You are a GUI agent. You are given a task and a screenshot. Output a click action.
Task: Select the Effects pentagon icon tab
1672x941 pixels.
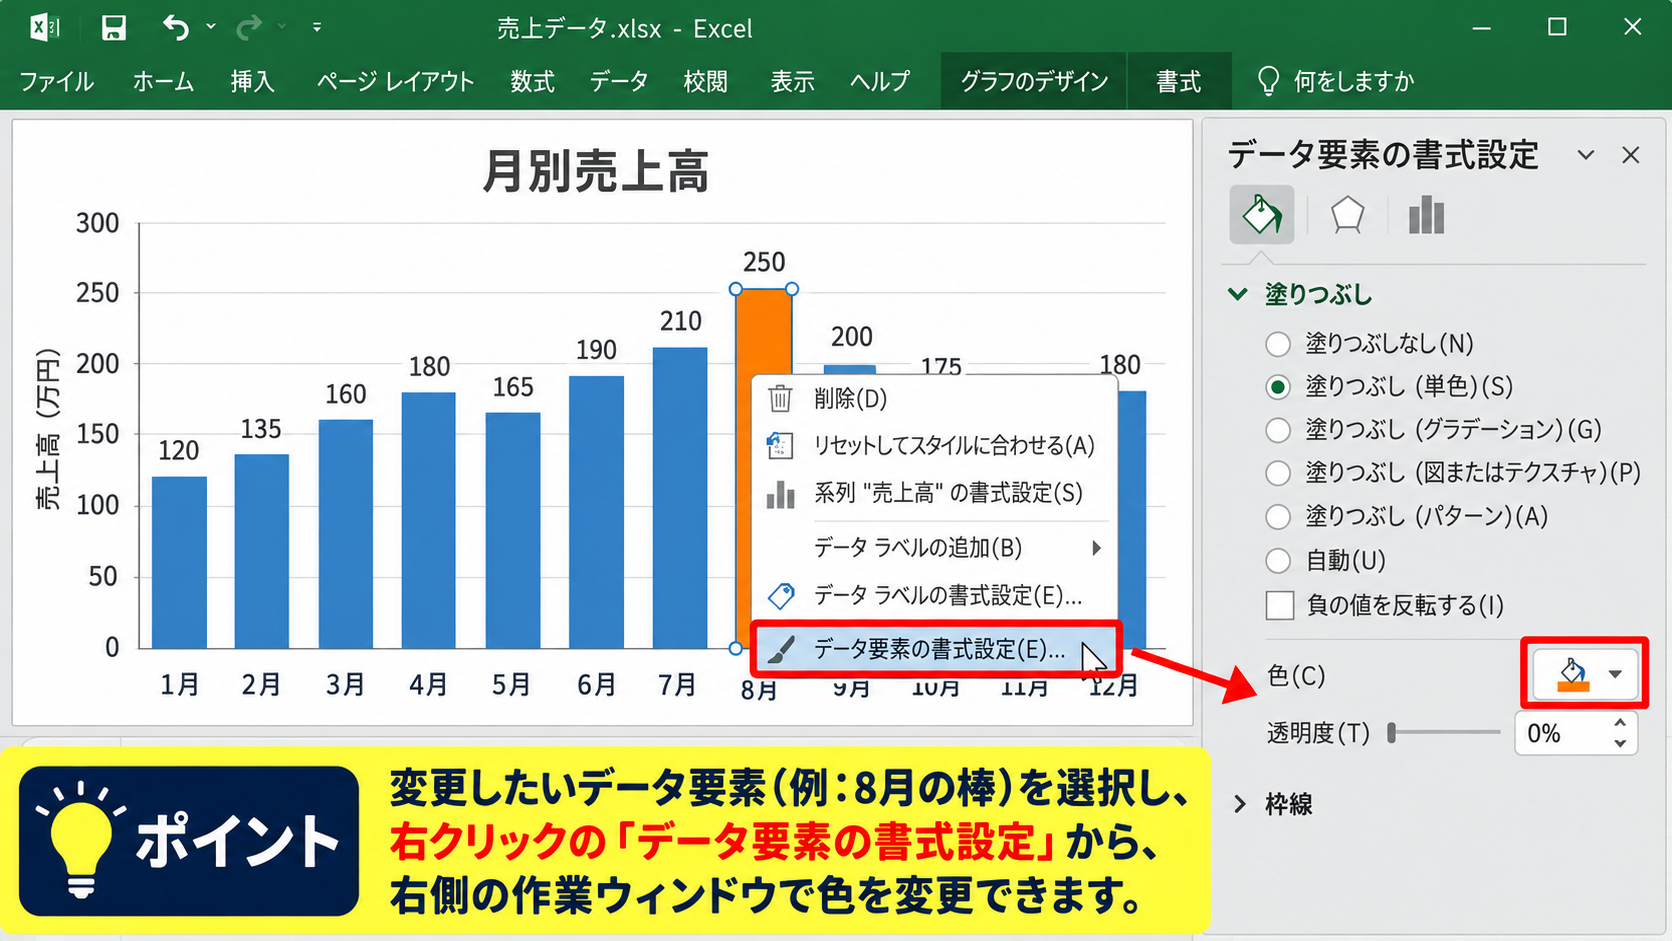point(1347,215)
